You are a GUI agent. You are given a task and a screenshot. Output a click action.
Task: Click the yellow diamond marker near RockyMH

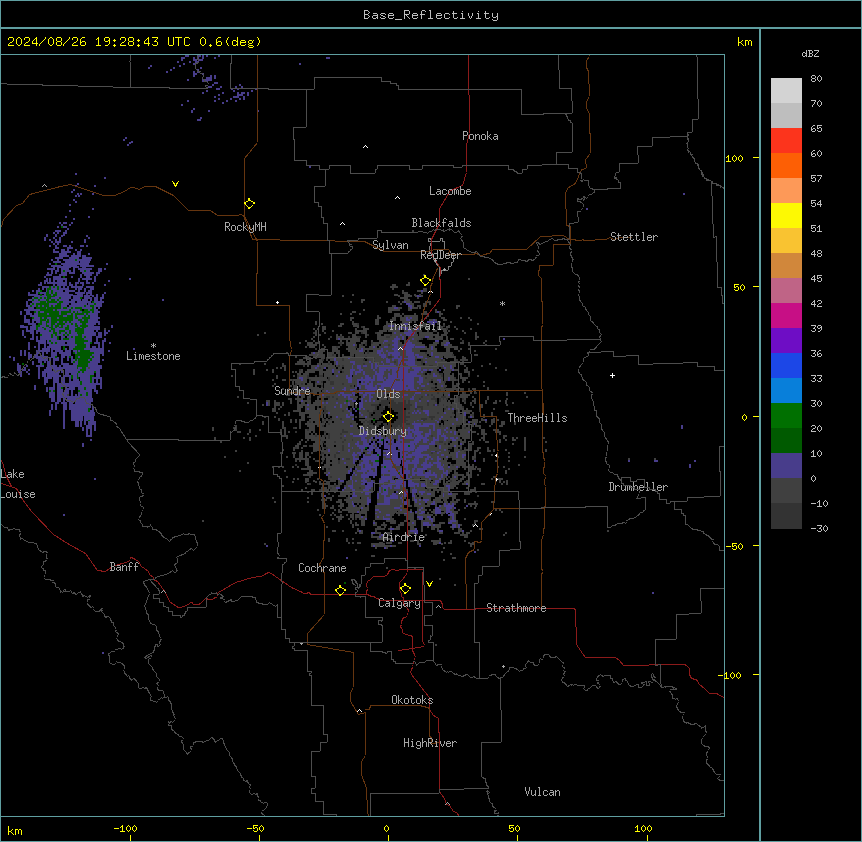[x=250, y=203]
